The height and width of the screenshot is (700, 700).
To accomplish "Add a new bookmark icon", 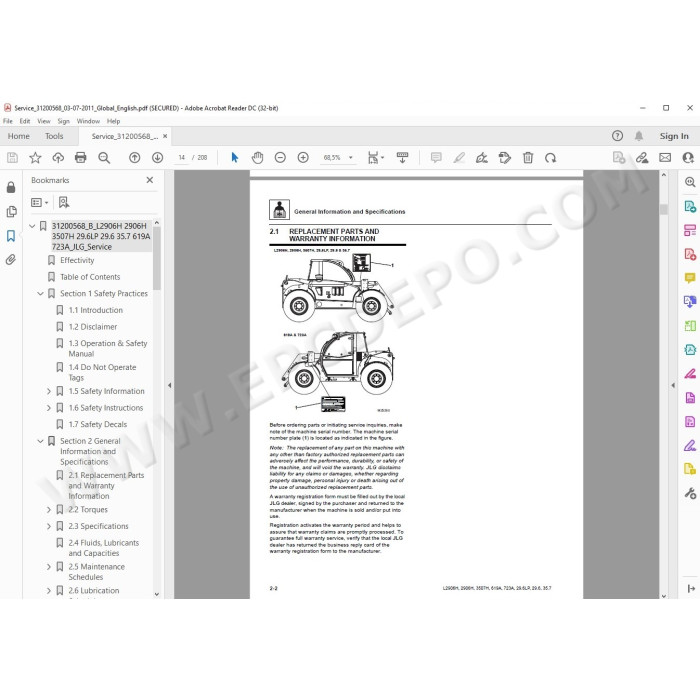I will 64,203.
